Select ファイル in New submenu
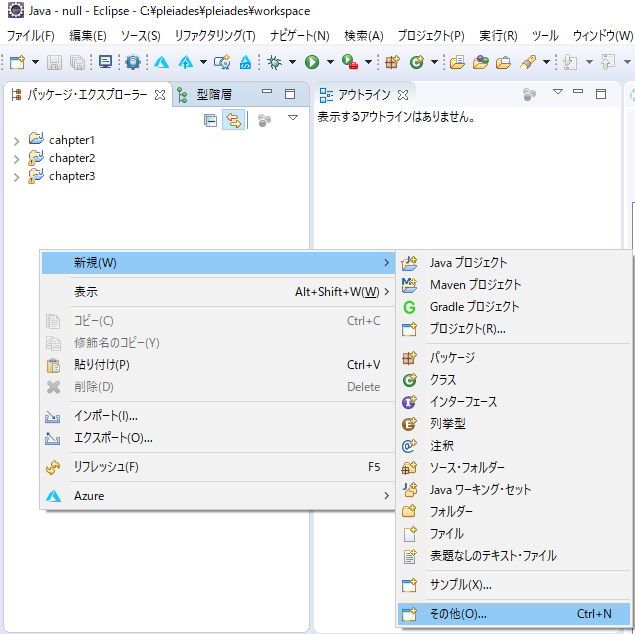This screenshot has width=635, height=634. pos(514,534)
